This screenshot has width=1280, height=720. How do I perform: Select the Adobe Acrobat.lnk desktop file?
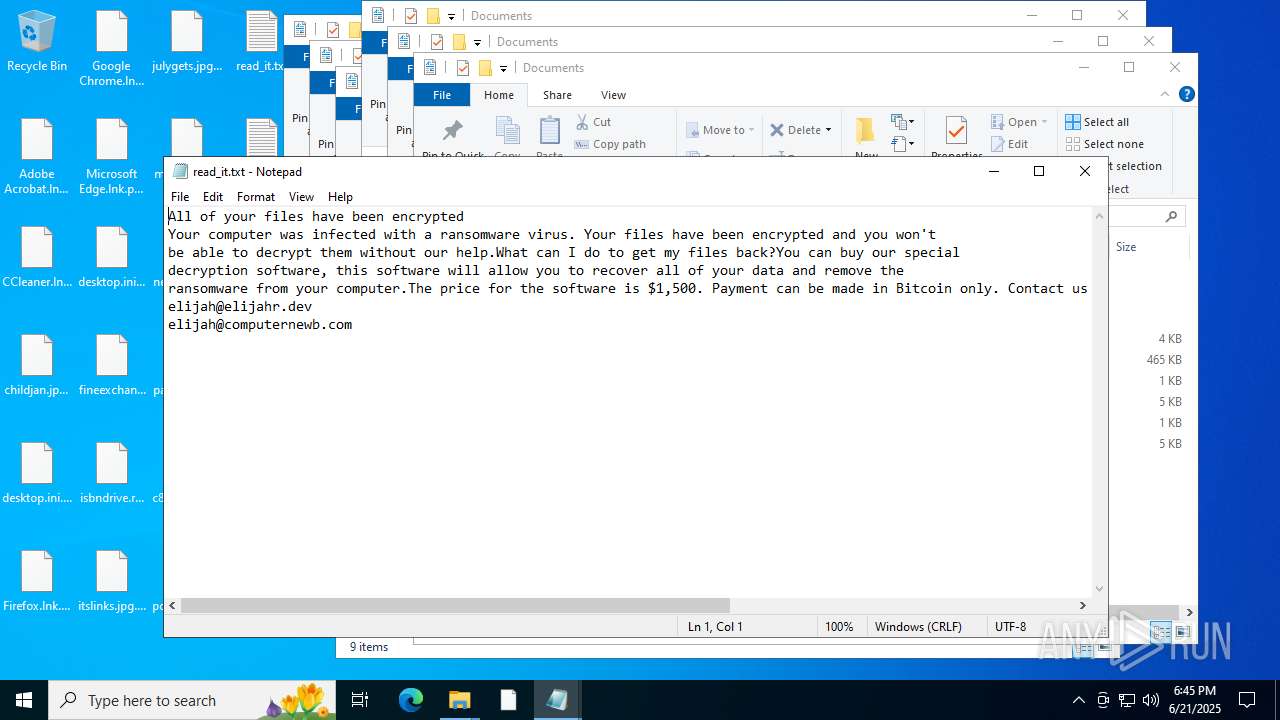37,157
